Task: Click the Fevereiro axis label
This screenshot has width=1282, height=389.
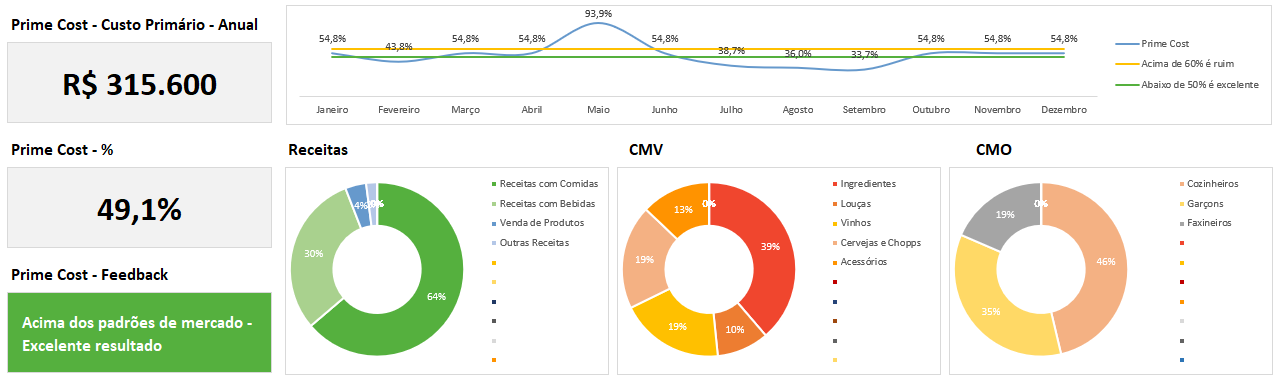Action: point(399,109)
